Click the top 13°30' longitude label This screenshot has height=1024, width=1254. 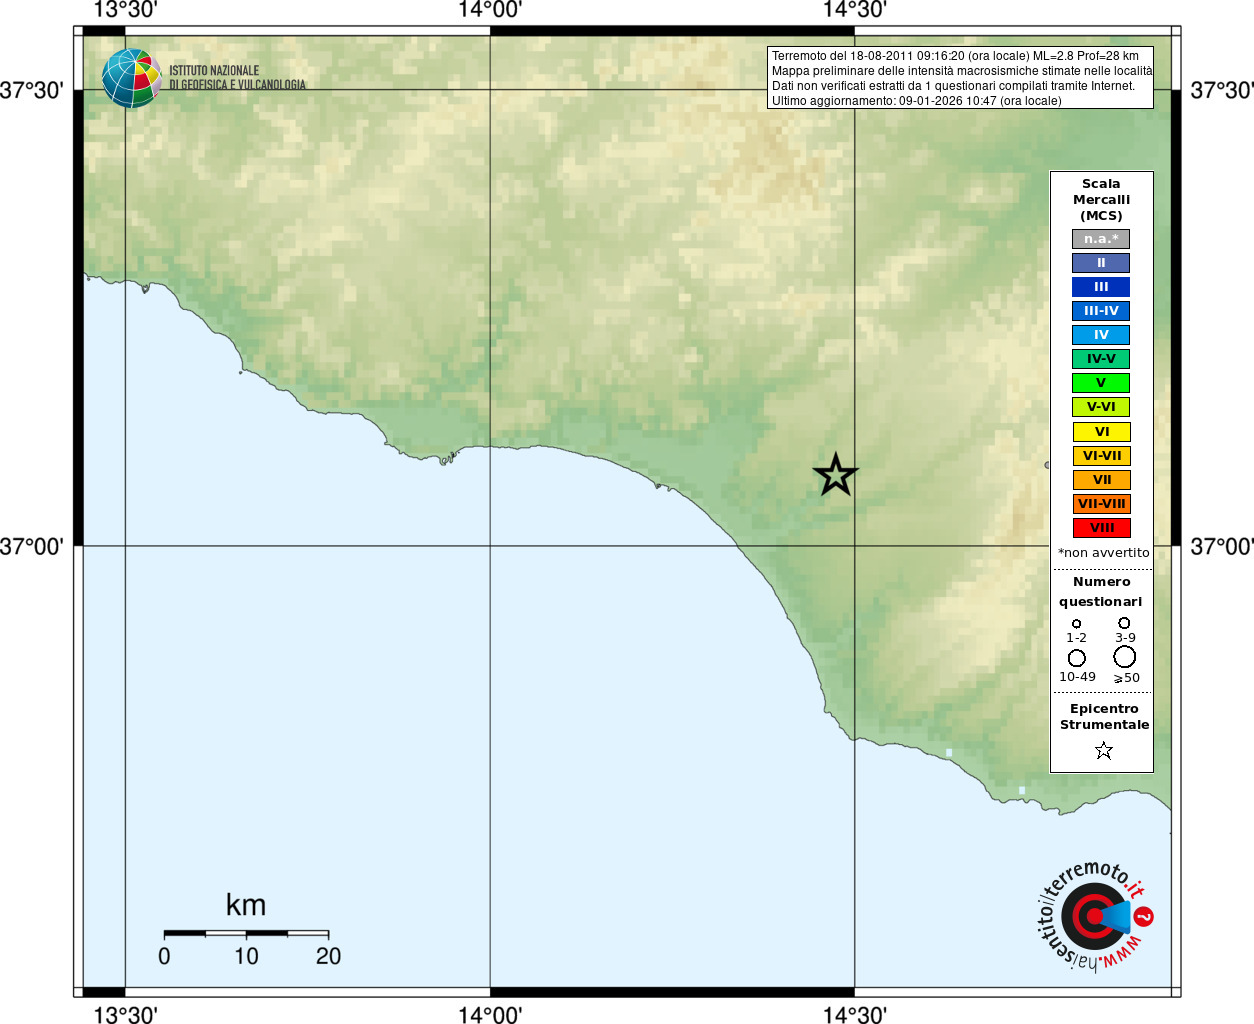[125, 10]
